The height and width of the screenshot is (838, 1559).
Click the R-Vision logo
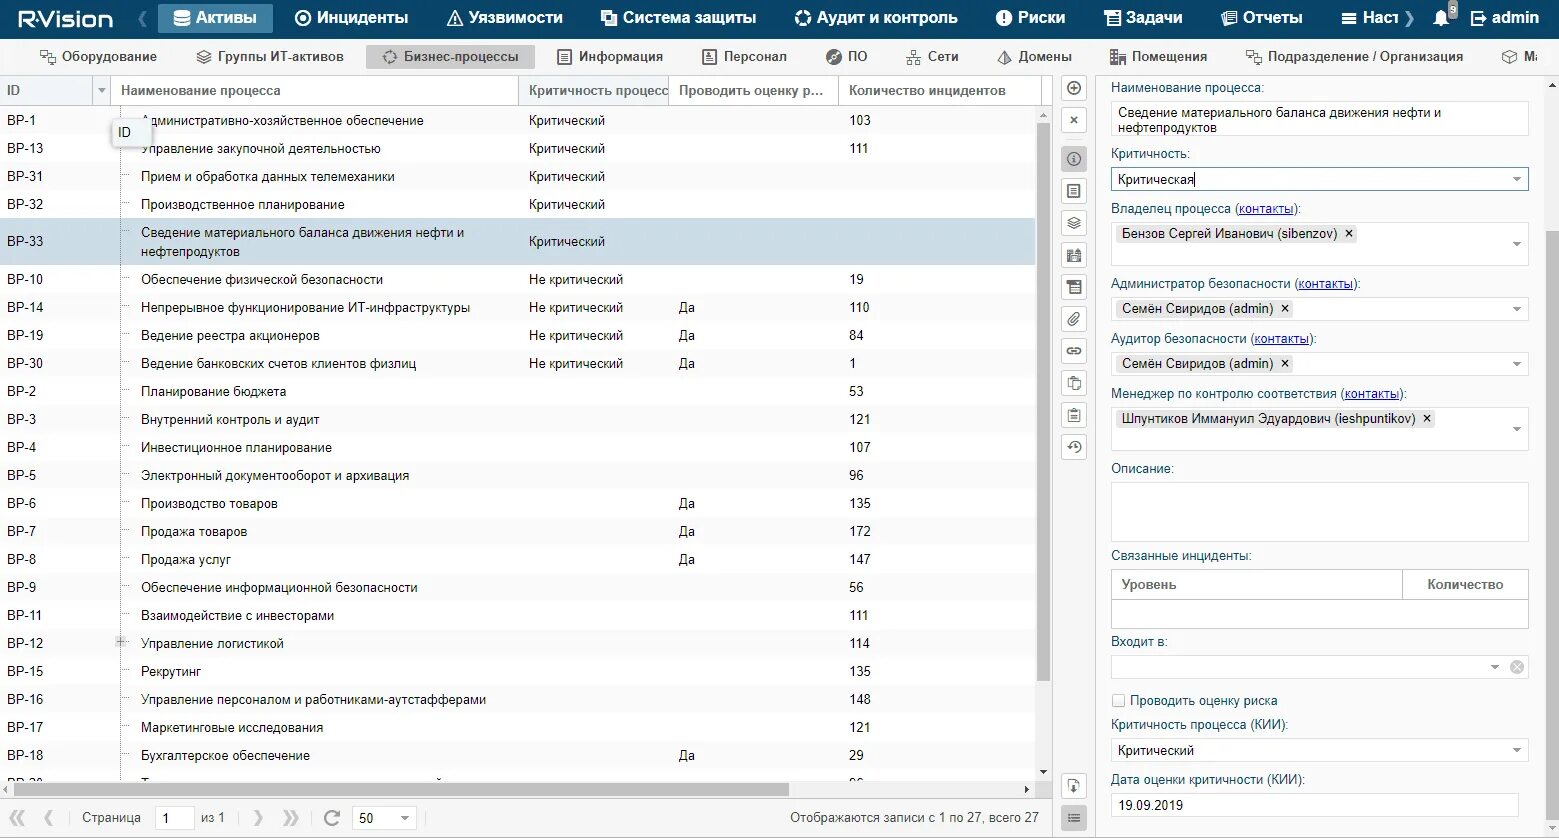tap(66, 18)
